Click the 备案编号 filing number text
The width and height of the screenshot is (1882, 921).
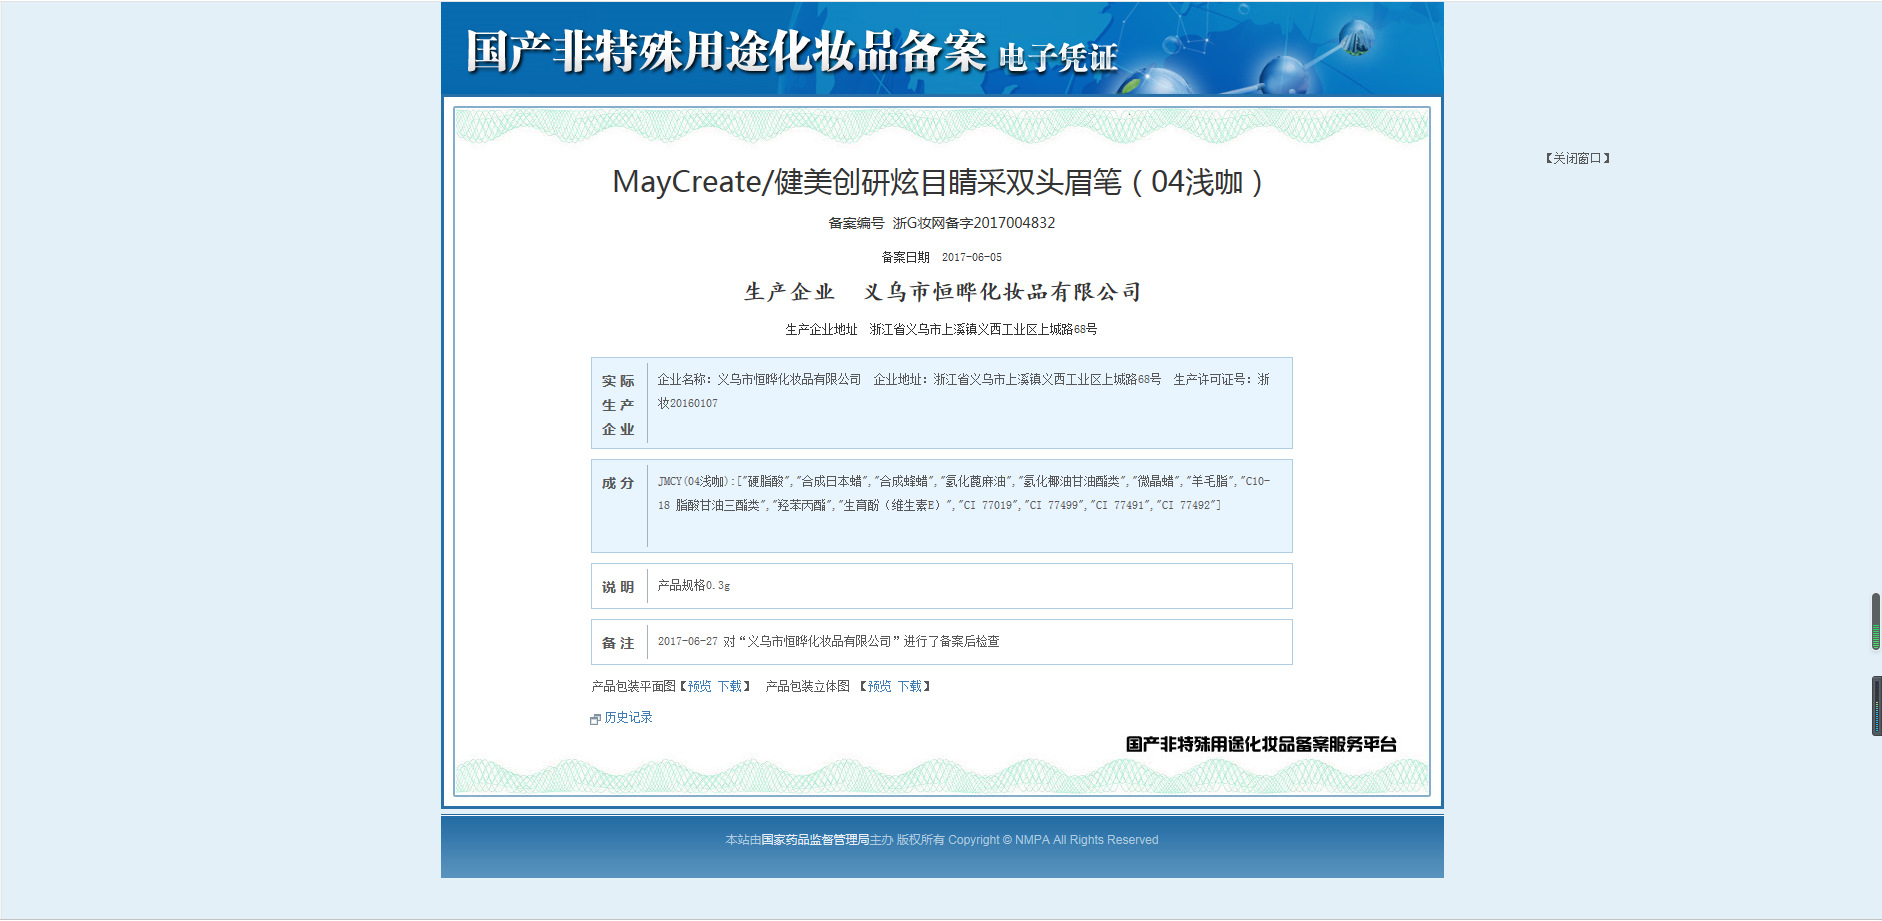coord(941,223)
